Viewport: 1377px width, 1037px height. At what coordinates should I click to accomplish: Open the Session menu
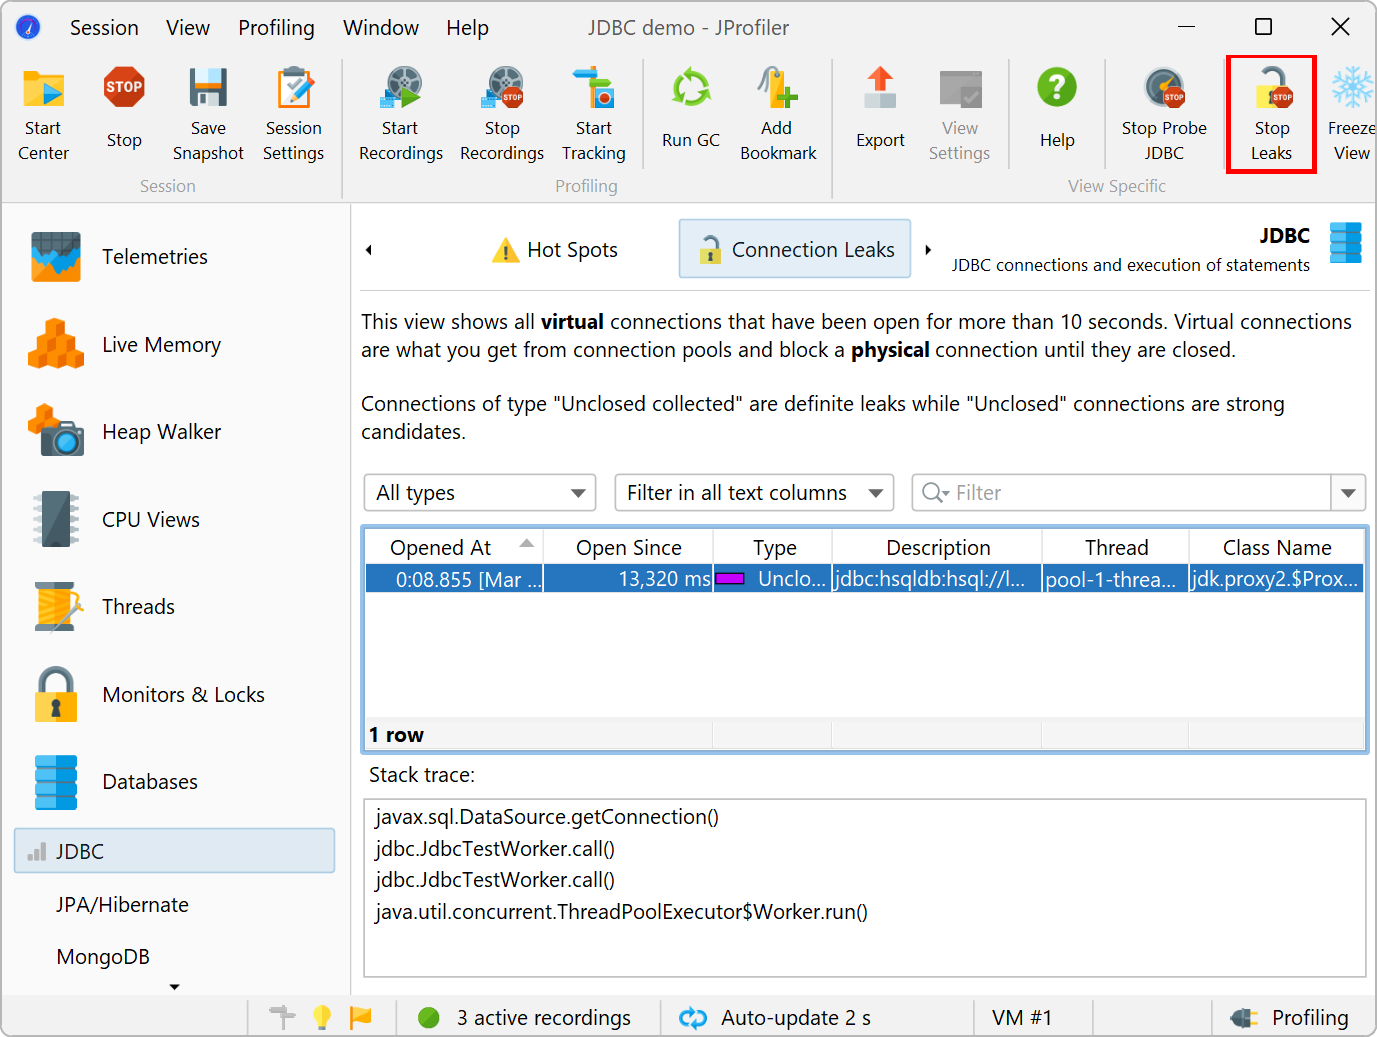pyautogui.click(x=104, y=28)
